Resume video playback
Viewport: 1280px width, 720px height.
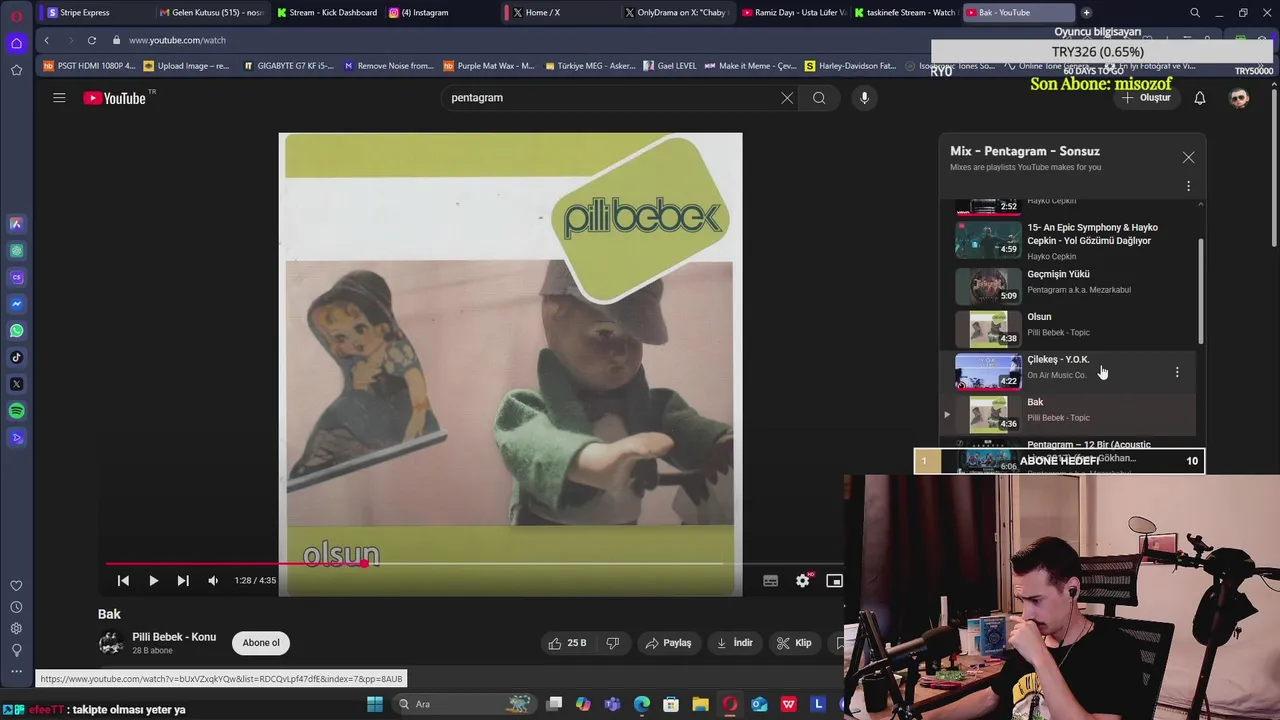coord(153,581)
